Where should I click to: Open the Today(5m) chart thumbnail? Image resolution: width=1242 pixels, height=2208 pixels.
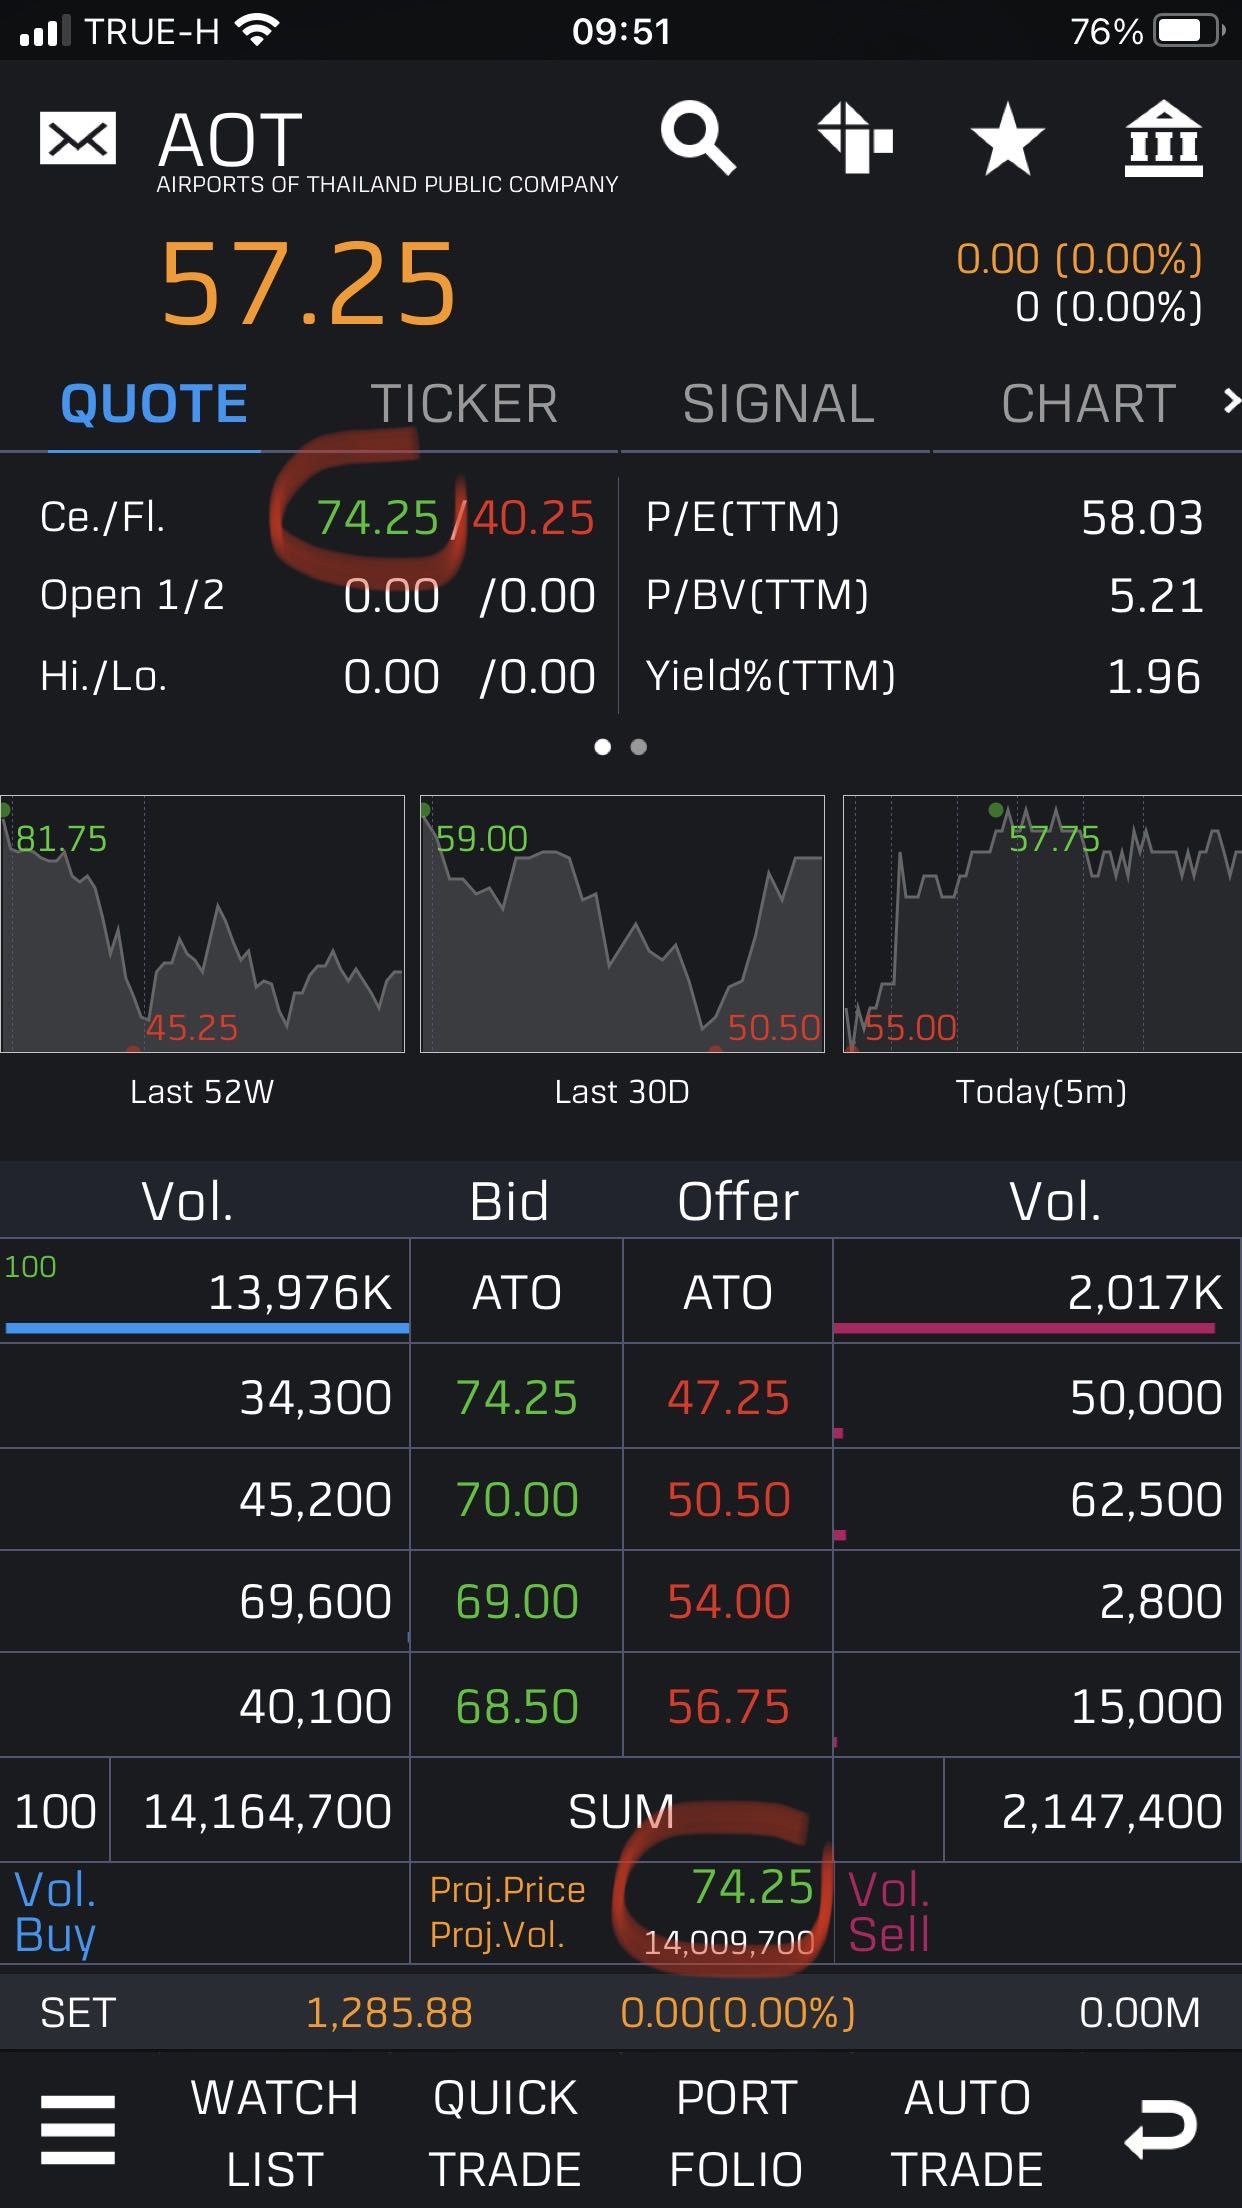1042,924
